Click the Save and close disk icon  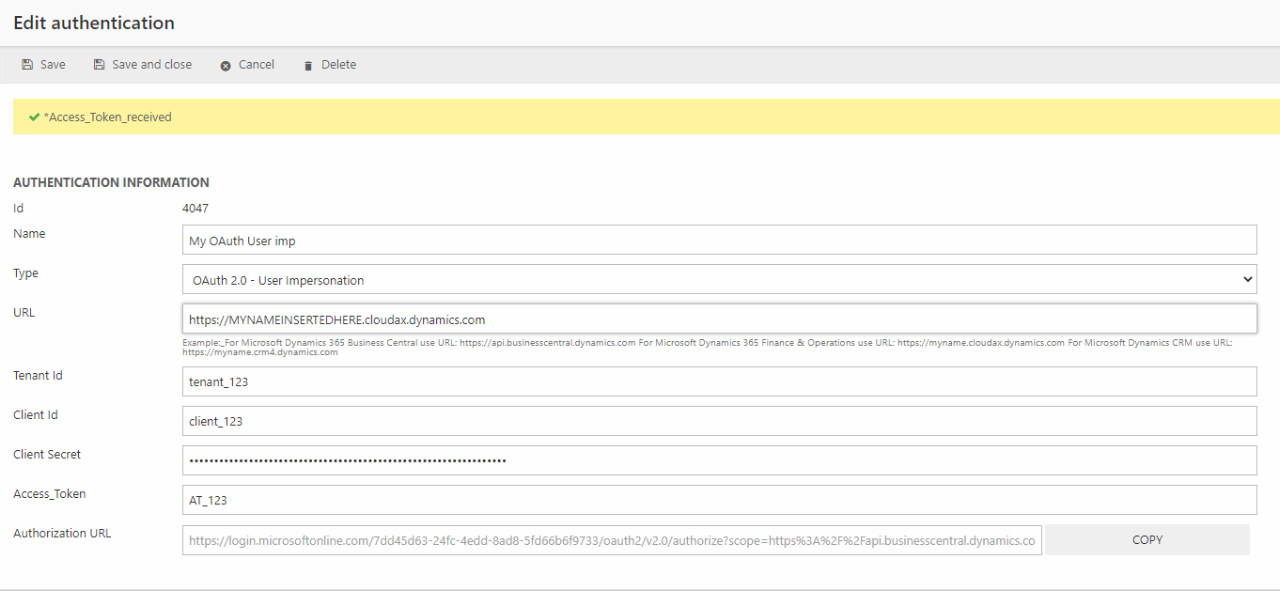point(99,65)
